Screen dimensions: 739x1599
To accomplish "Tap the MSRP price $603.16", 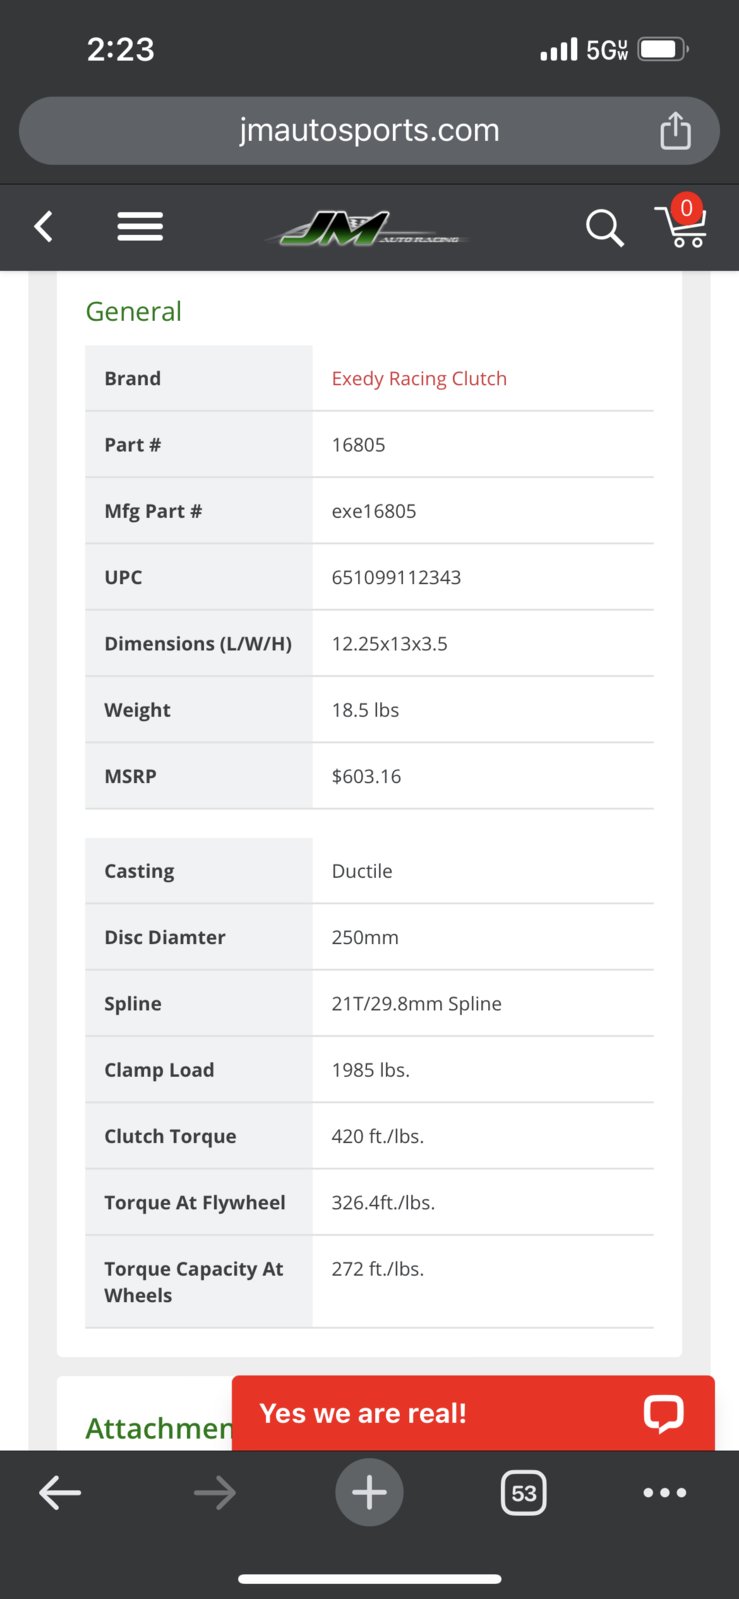I will (366, 776).
